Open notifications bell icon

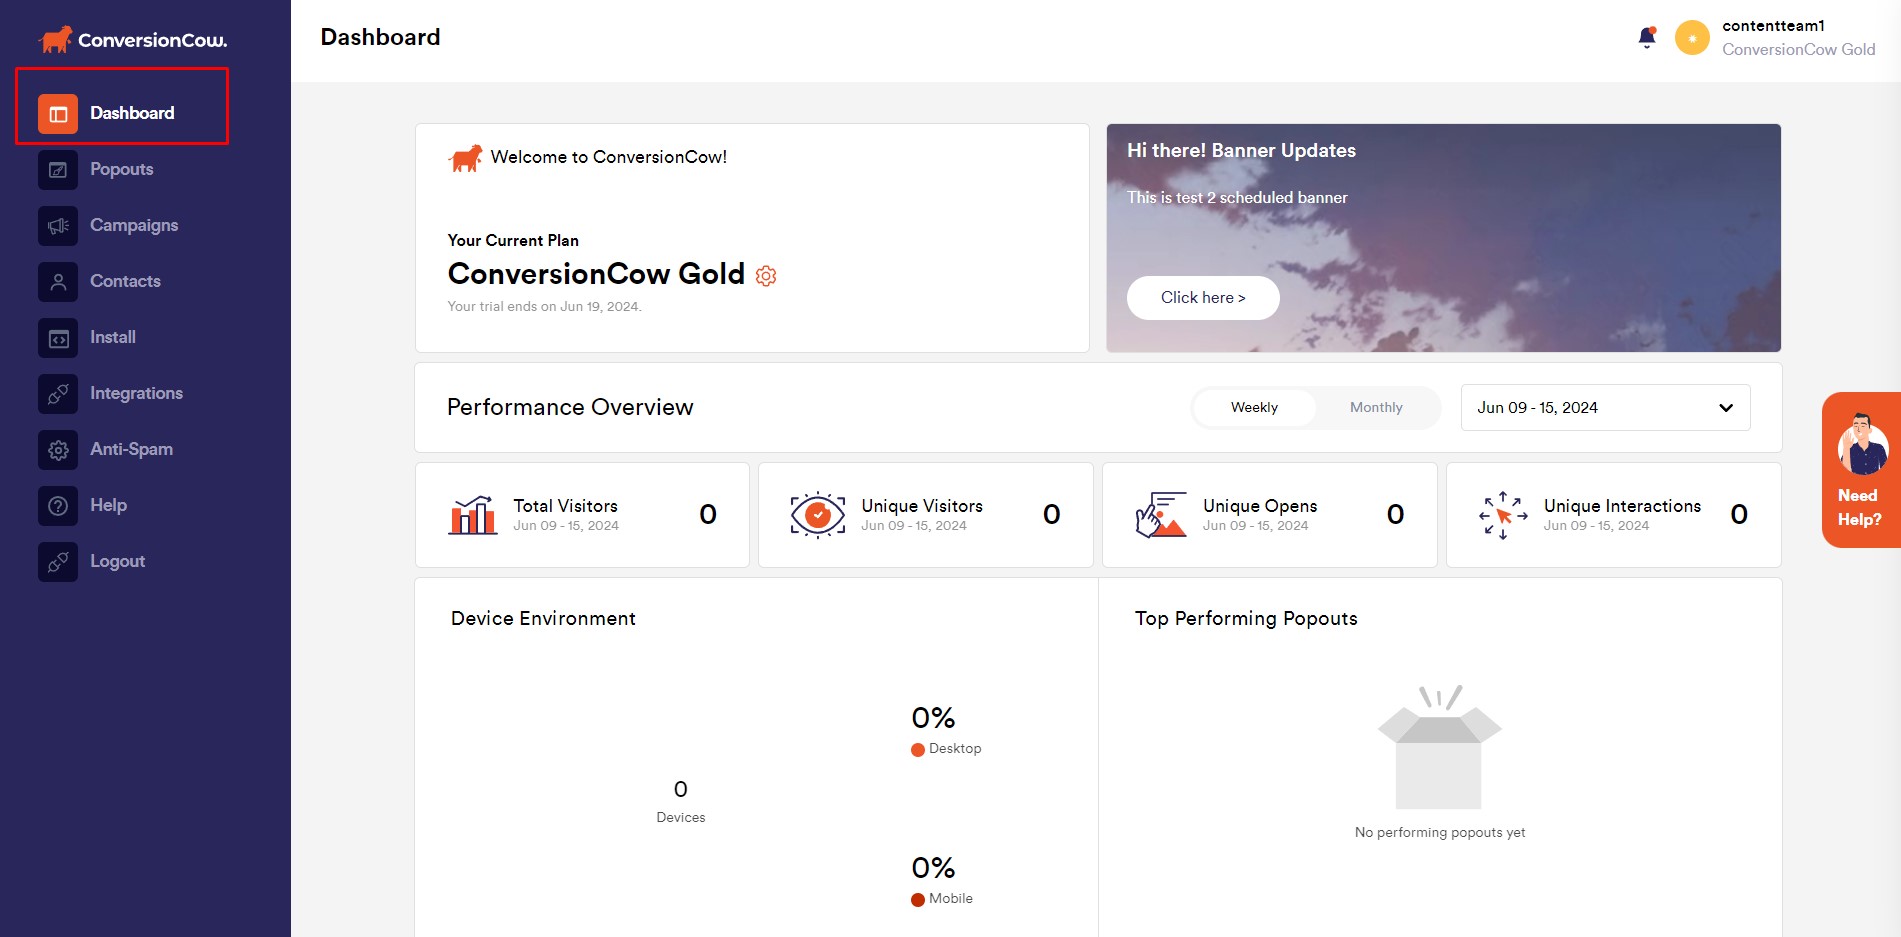pos(1647,38)
